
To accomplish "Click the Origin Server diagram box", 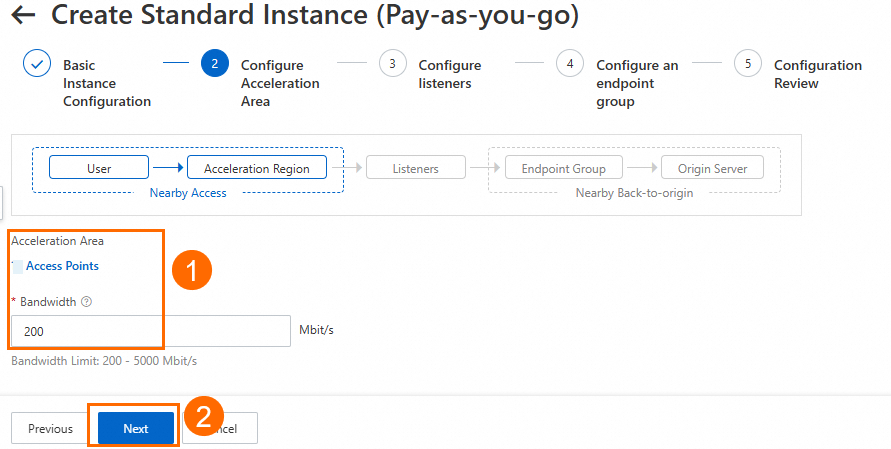I will click(x=712, y=169).
